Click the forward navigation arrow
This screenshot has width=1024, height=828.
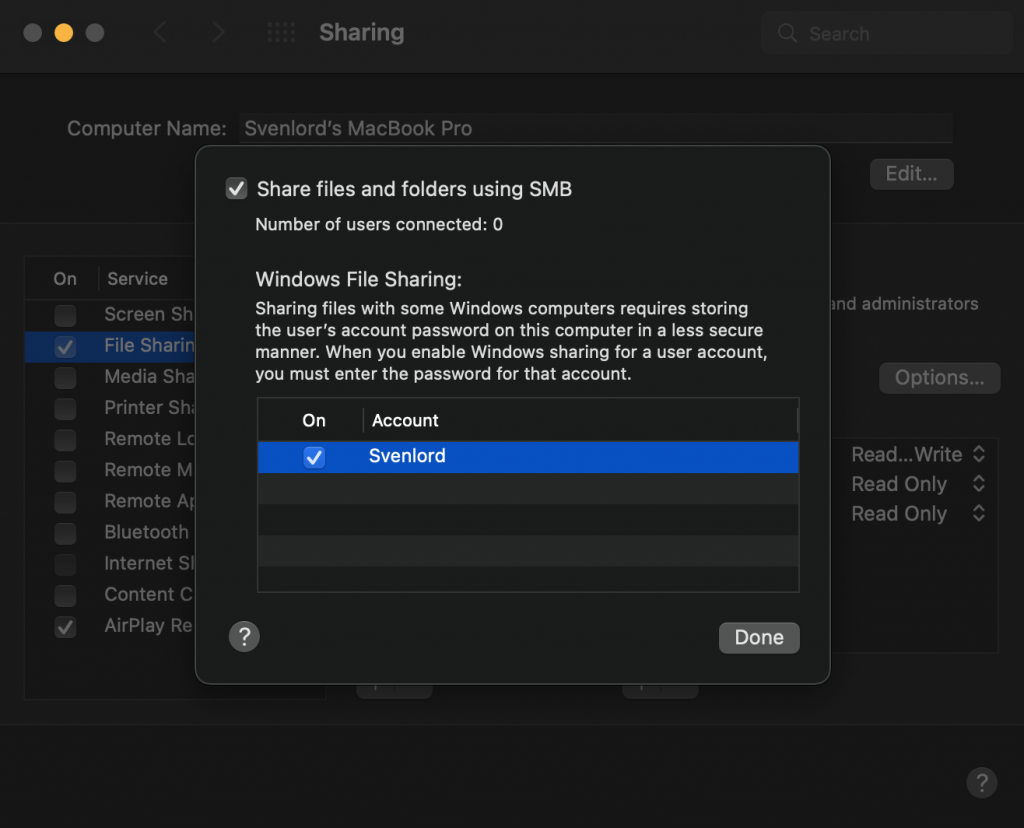(x=218, y=32)
